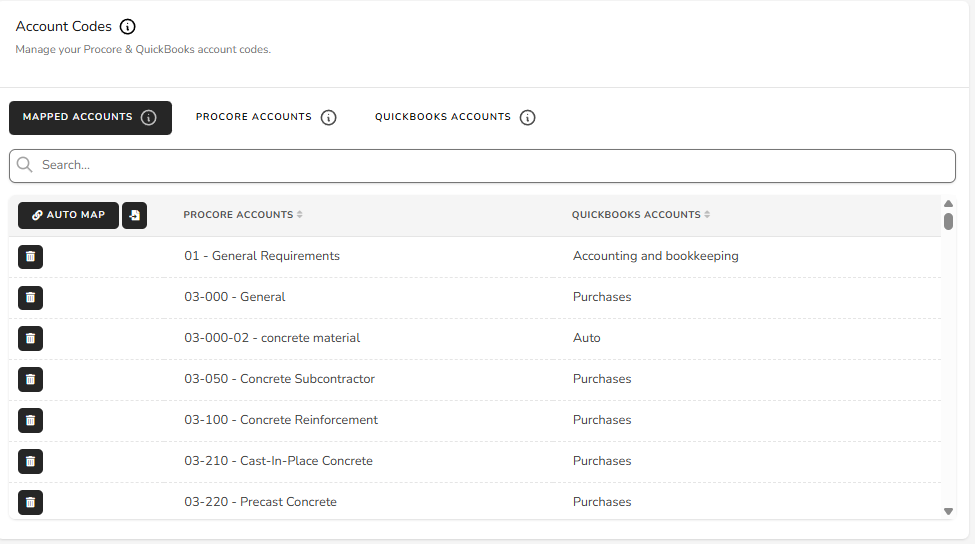
Task: Delete the 03-210 Cast-In-Place Concrete mapping
Action: 30,462
